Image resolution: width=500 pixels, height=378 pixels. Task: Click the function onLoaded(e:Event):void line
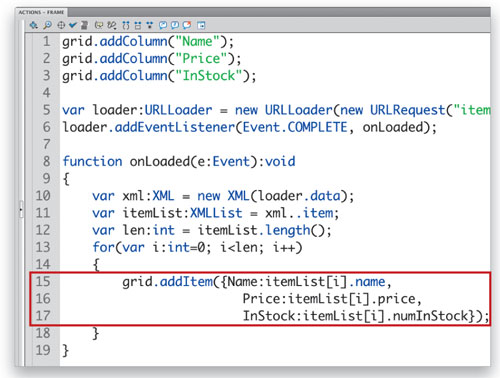click(x=179, y=162)
